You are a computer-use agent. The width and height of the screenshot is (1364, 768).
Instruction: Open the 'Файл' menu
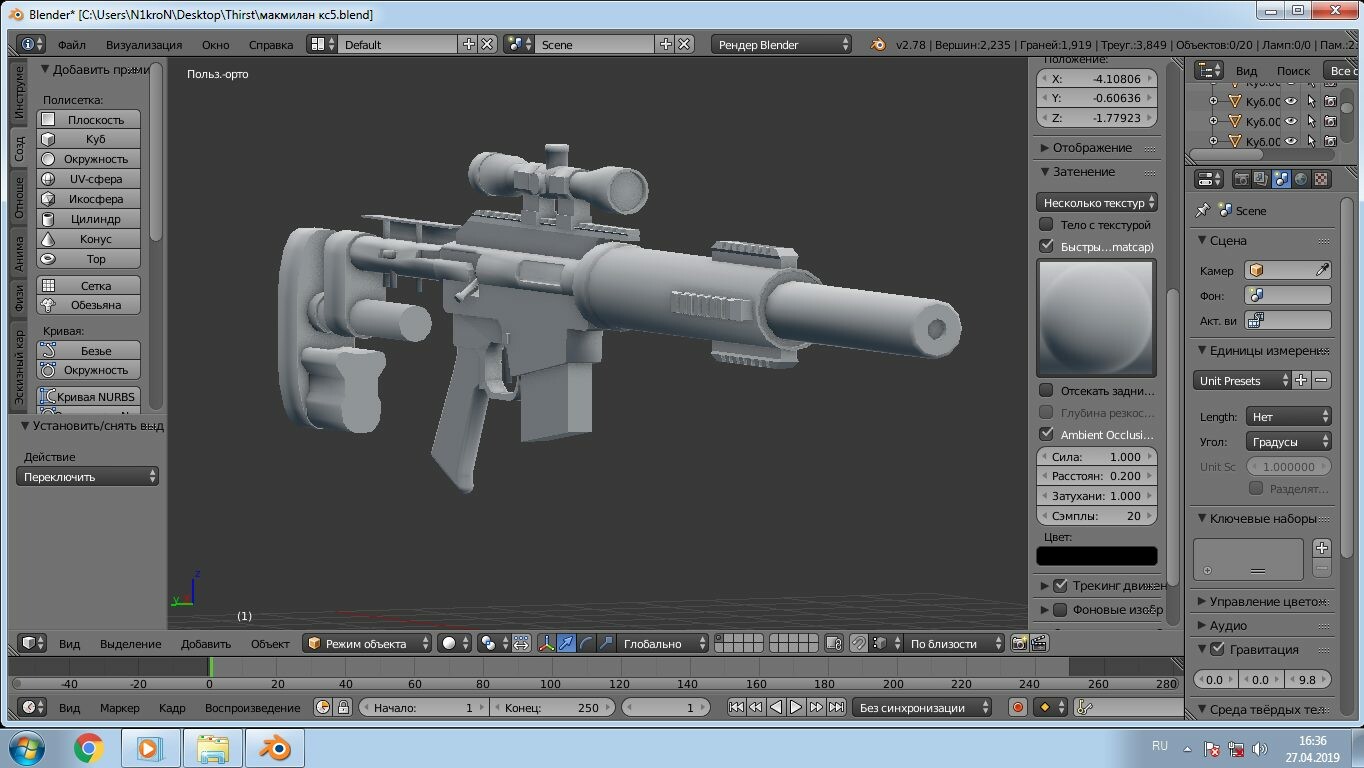(x=71, y=44)
